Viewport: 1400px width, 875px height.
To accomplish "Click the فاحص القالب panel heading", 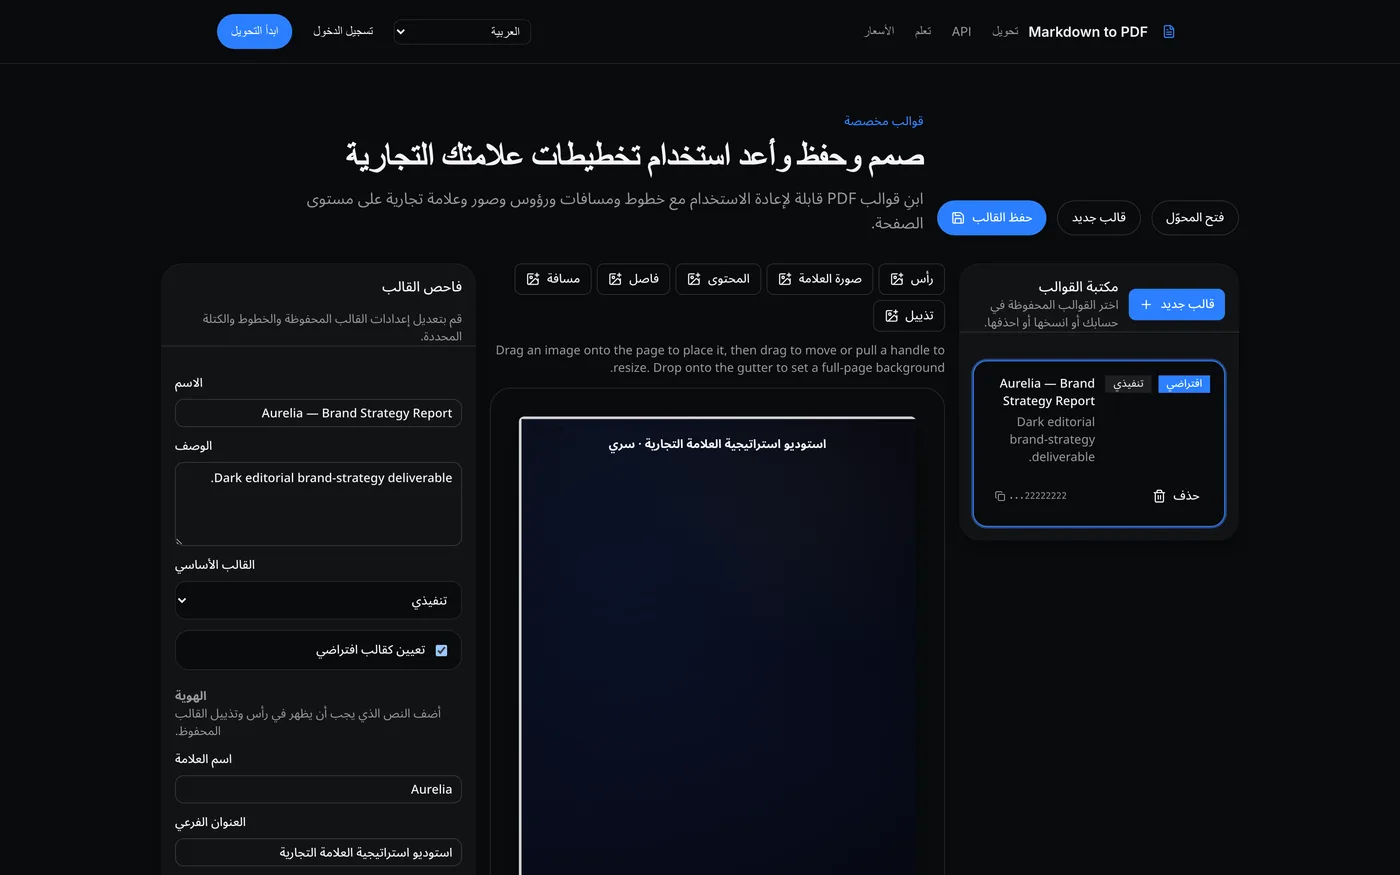I will click(x=422, y=287).
